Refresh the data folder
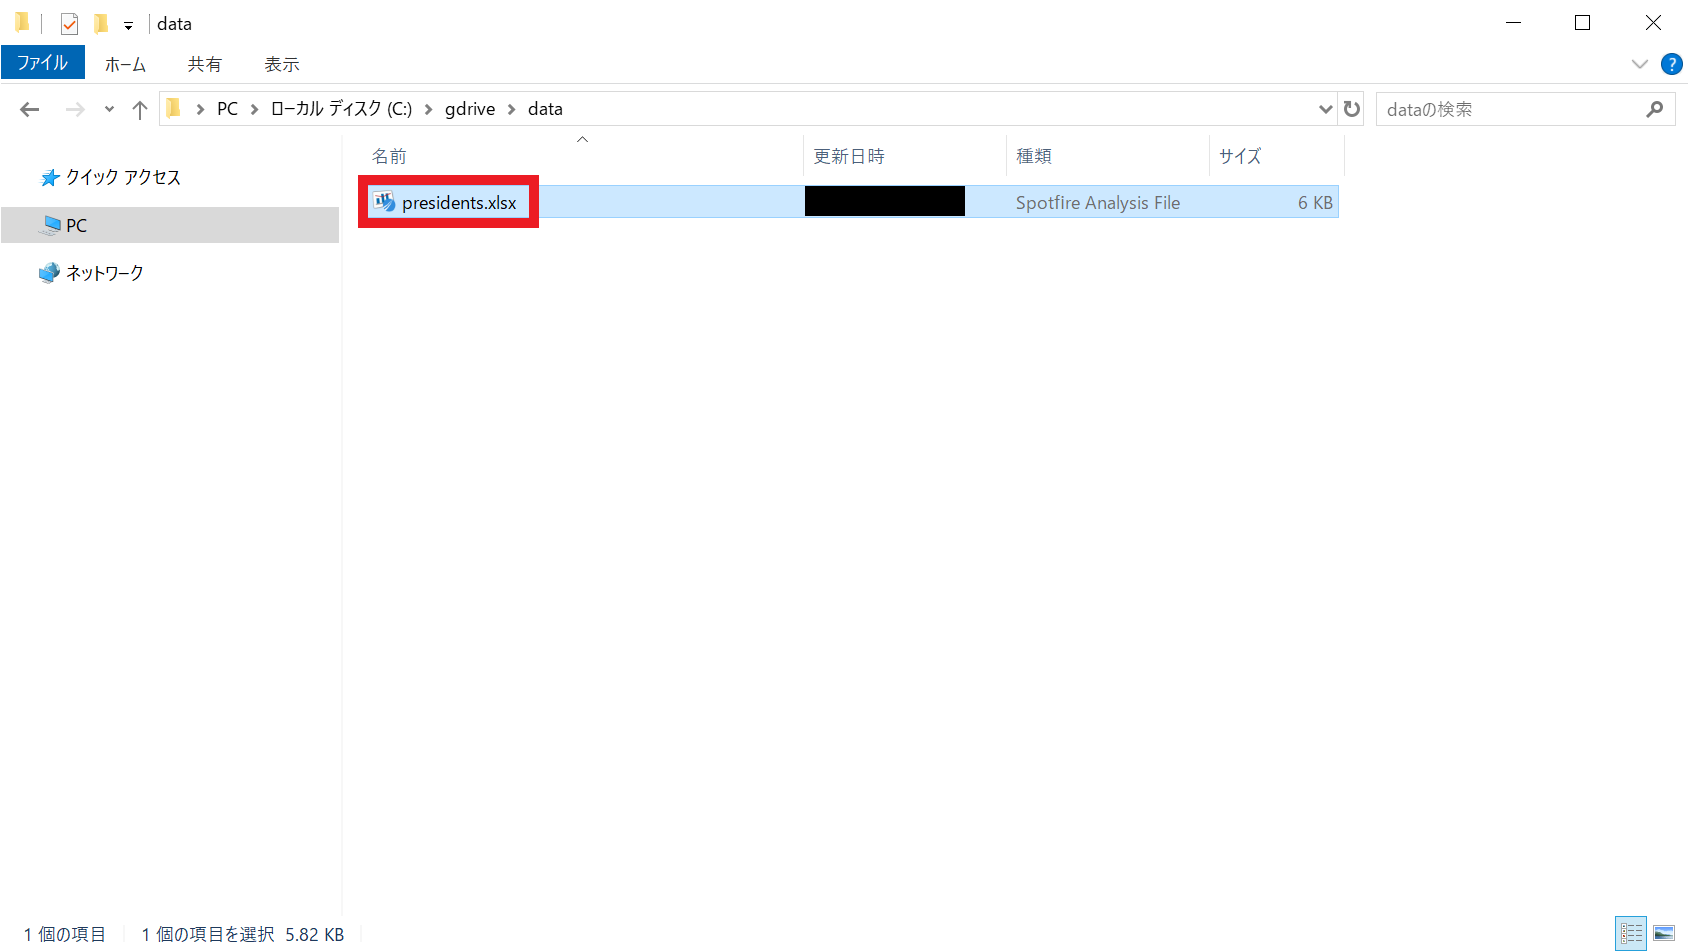The width and height of the screenshot is (1689, 952). 1352,109
